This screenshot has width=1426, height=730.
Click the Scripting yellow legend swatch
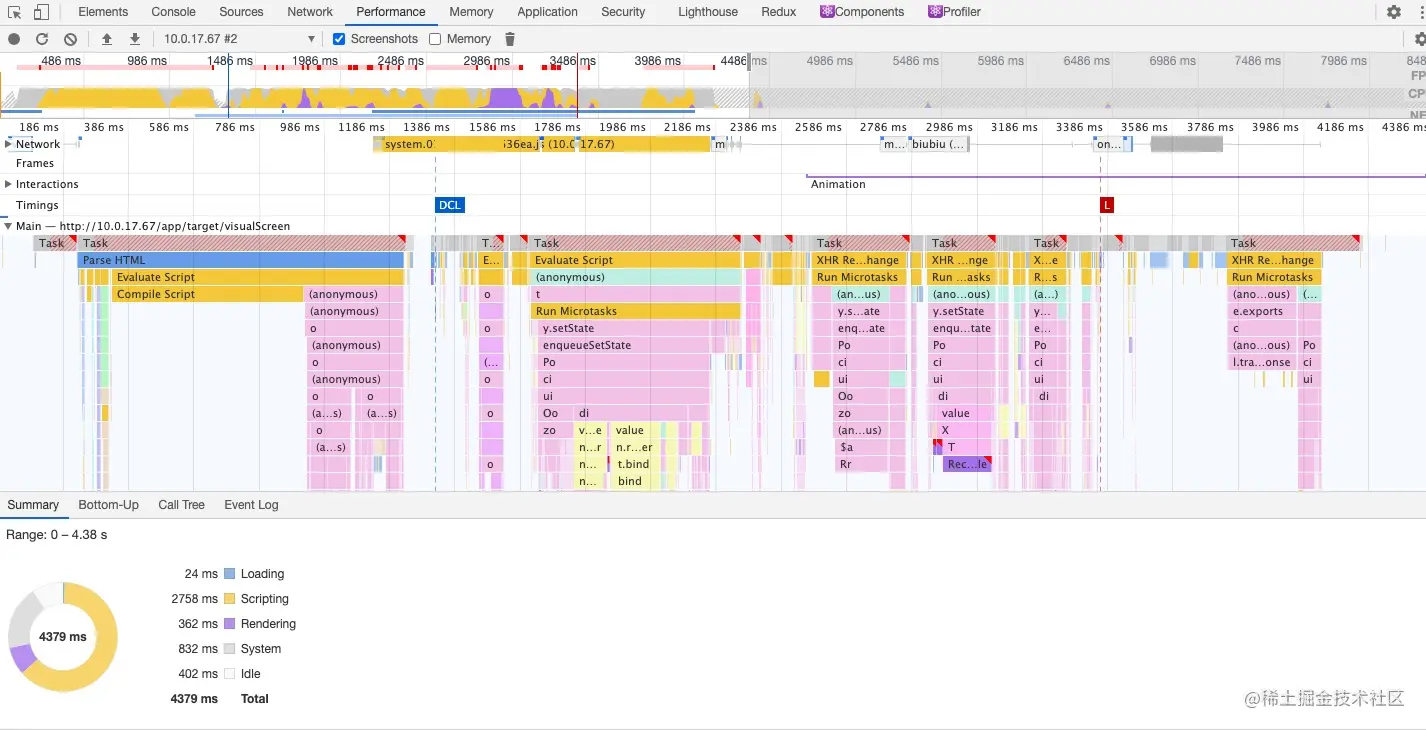click(x=229, y=599)
